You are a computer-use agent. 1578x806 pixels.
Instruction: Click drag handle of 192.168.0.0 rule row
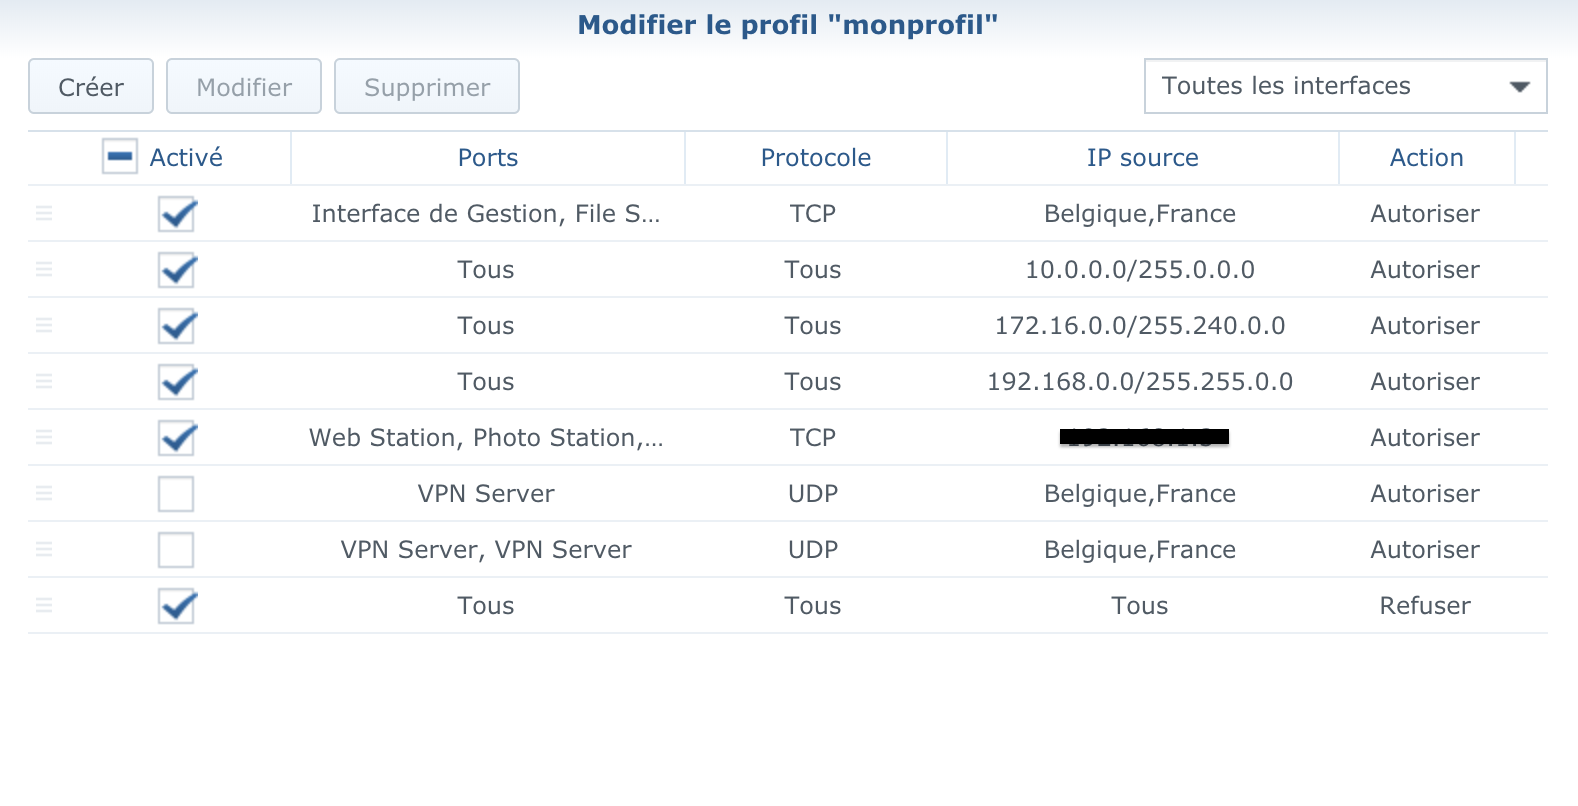(44, 381)
